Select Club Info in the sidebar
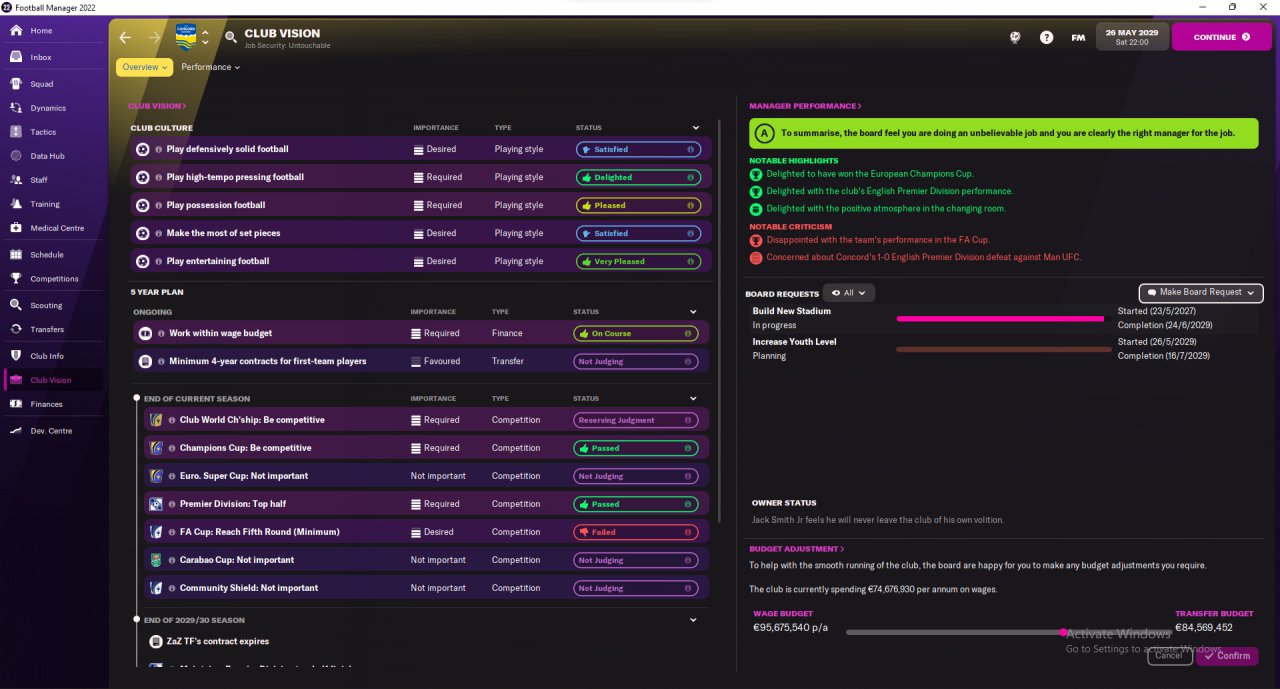Image resolution: width=1280 pixels, height=689 pixels. [x=47, y=356]
